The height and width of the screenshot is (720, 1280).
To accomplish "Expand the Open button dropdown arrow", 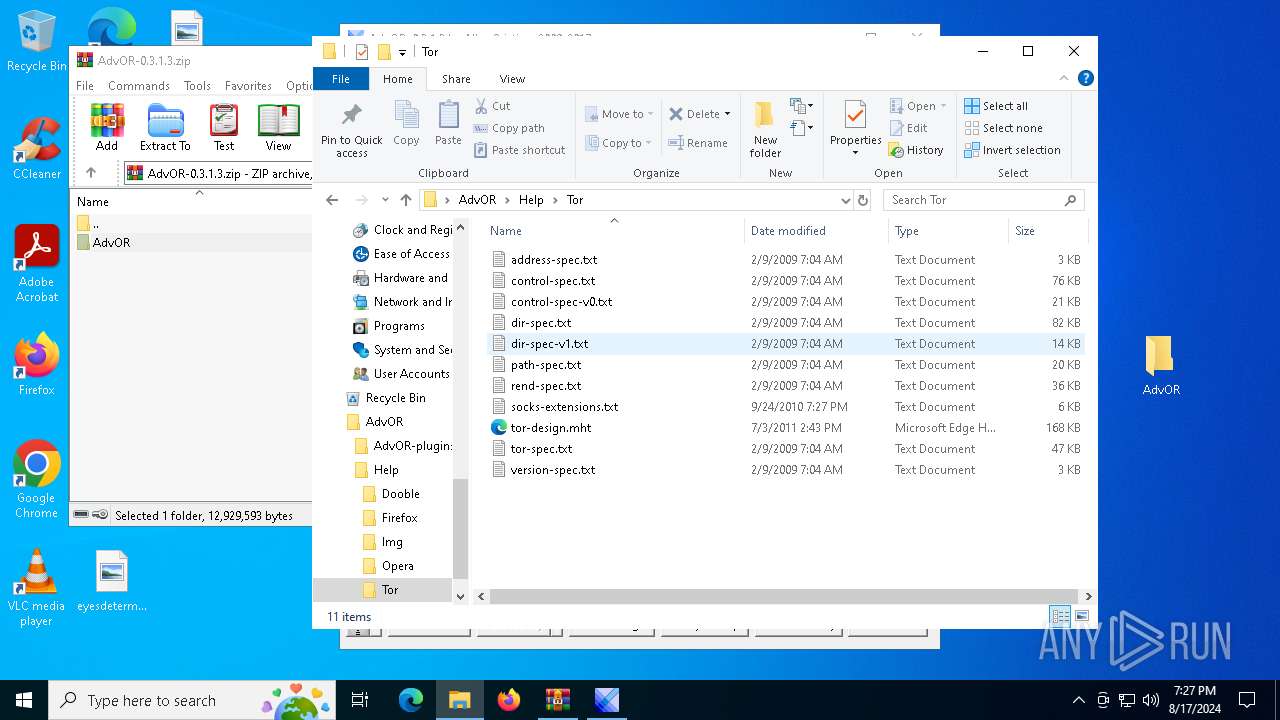I will tap(942, 106).
